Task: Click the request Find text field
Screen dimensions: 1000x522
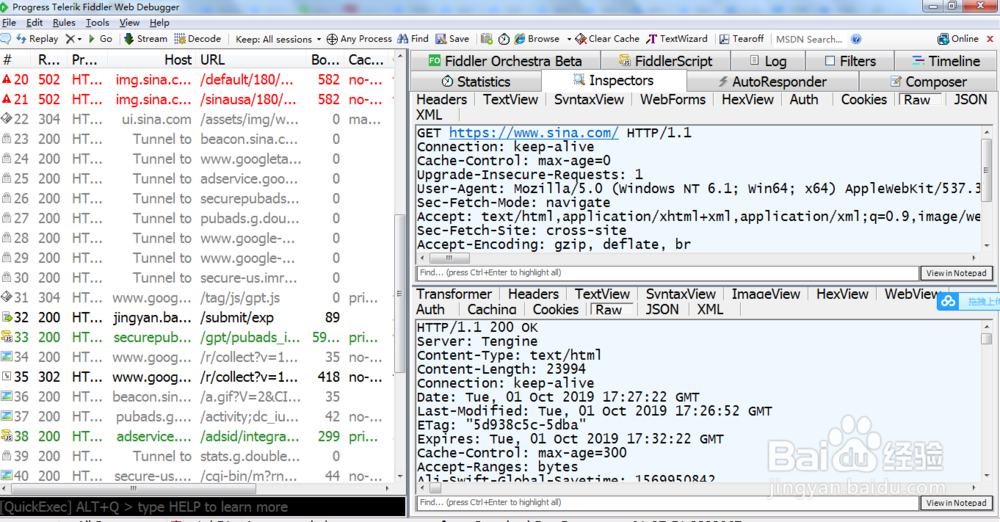Action: coord(667,273)
